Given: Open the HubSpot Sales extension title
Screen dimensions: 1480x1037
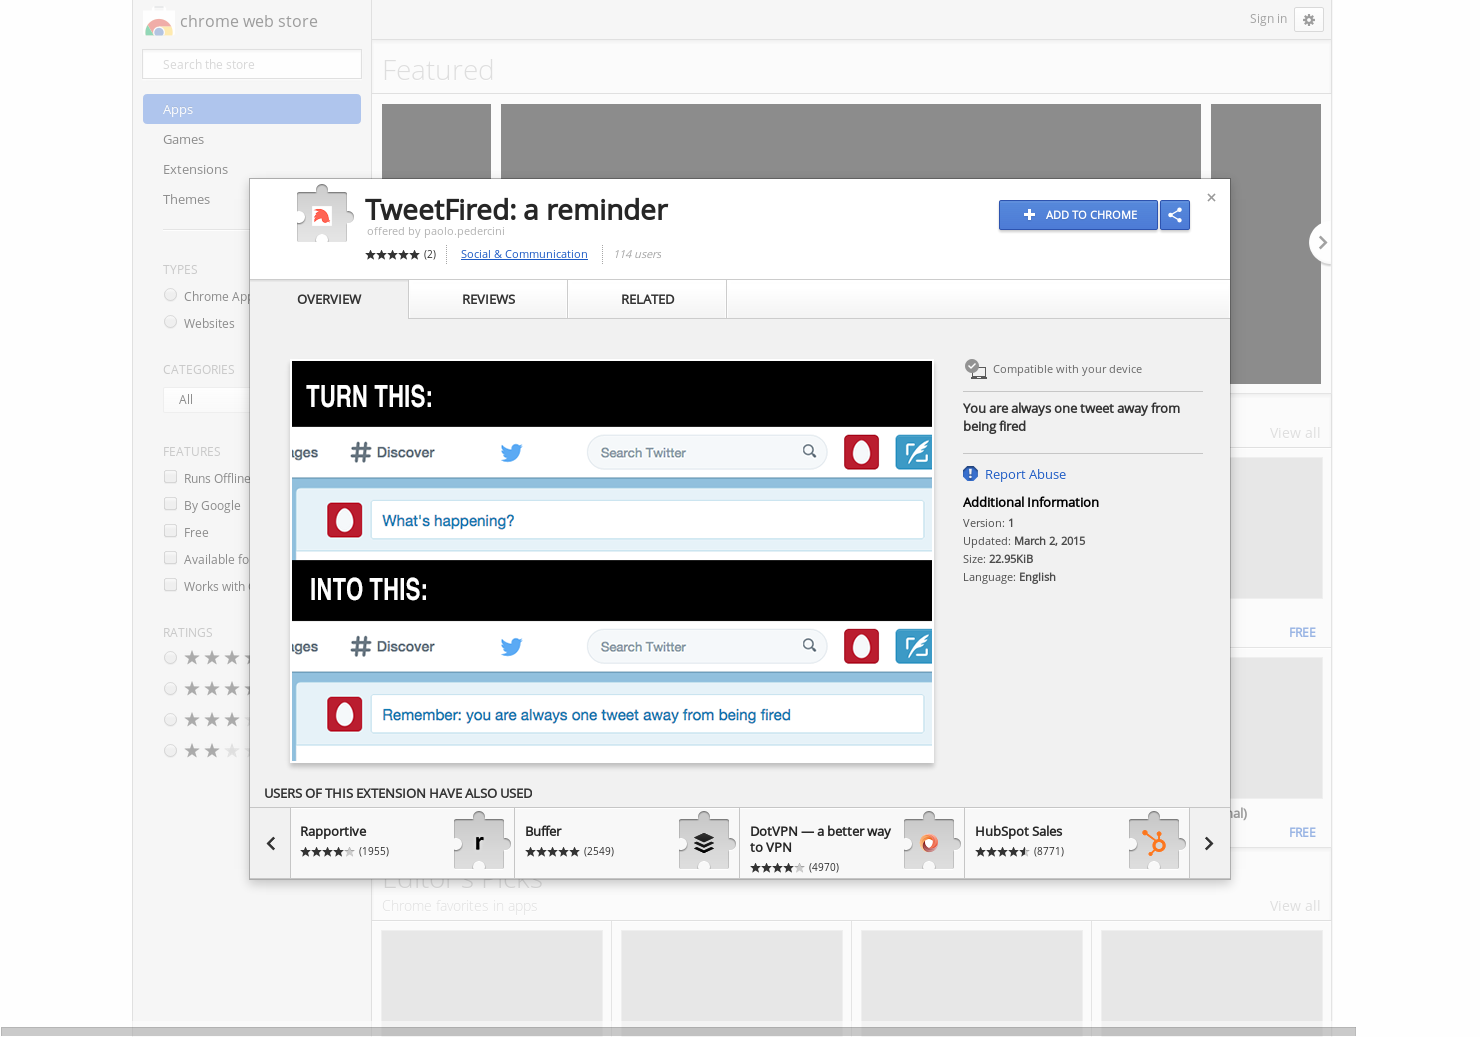Looking at the screenshot, I should [x=1018, y=831].
